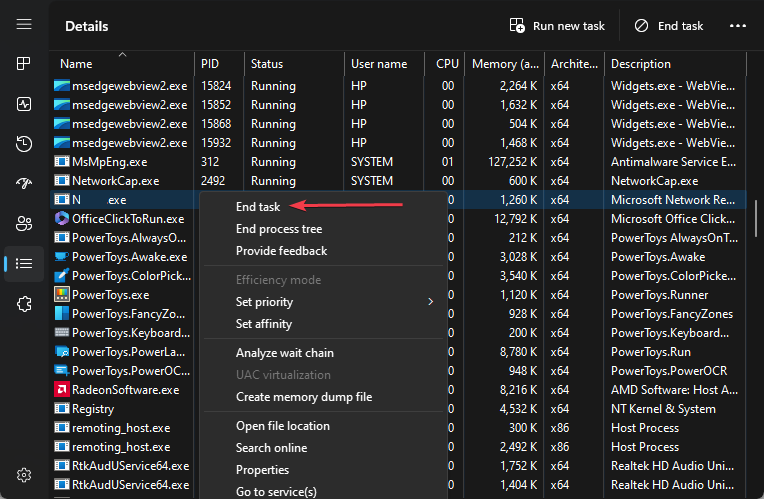This screenshot has width=764, height=499.
Task: Open the Task Manager hamburger navigation menu
Action: click(x=24, y=25)
